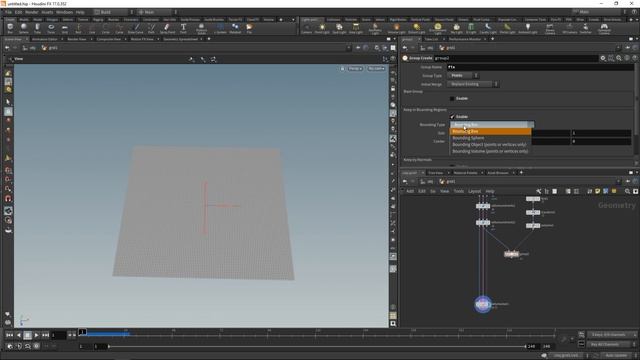This screenshot has height=360, width=640.
Task: Jump to the last frame
Action: click(45, 335)
